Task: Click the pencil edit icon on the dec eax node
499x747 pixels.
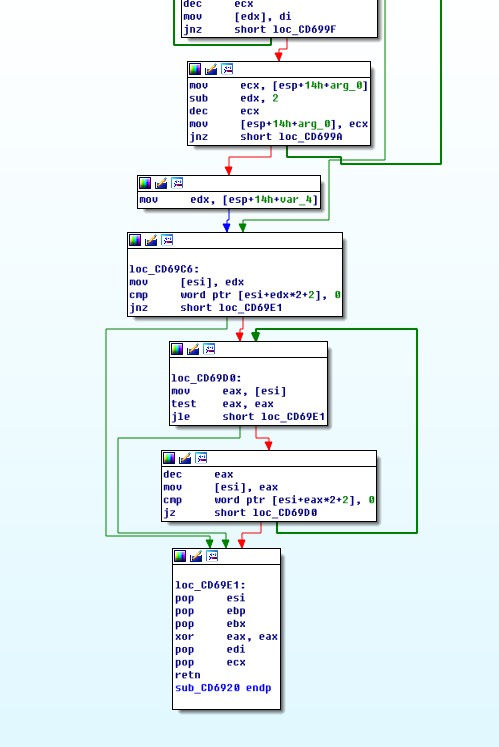Action: (x=184, y=458)
